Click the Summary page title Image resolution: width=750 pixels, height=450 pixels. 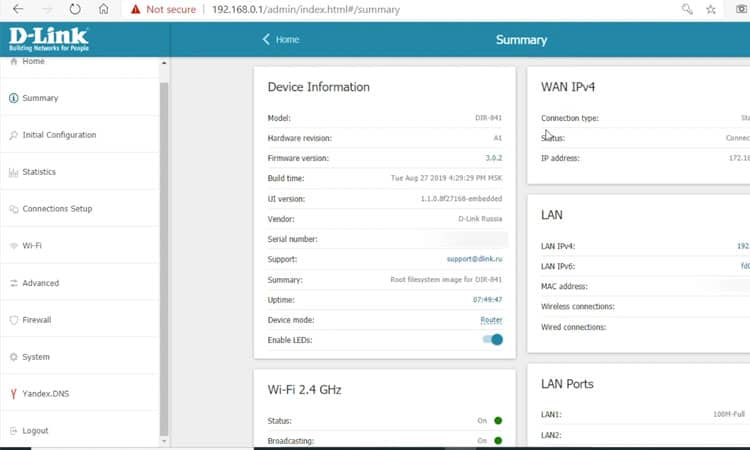click(x=521, y=40)
